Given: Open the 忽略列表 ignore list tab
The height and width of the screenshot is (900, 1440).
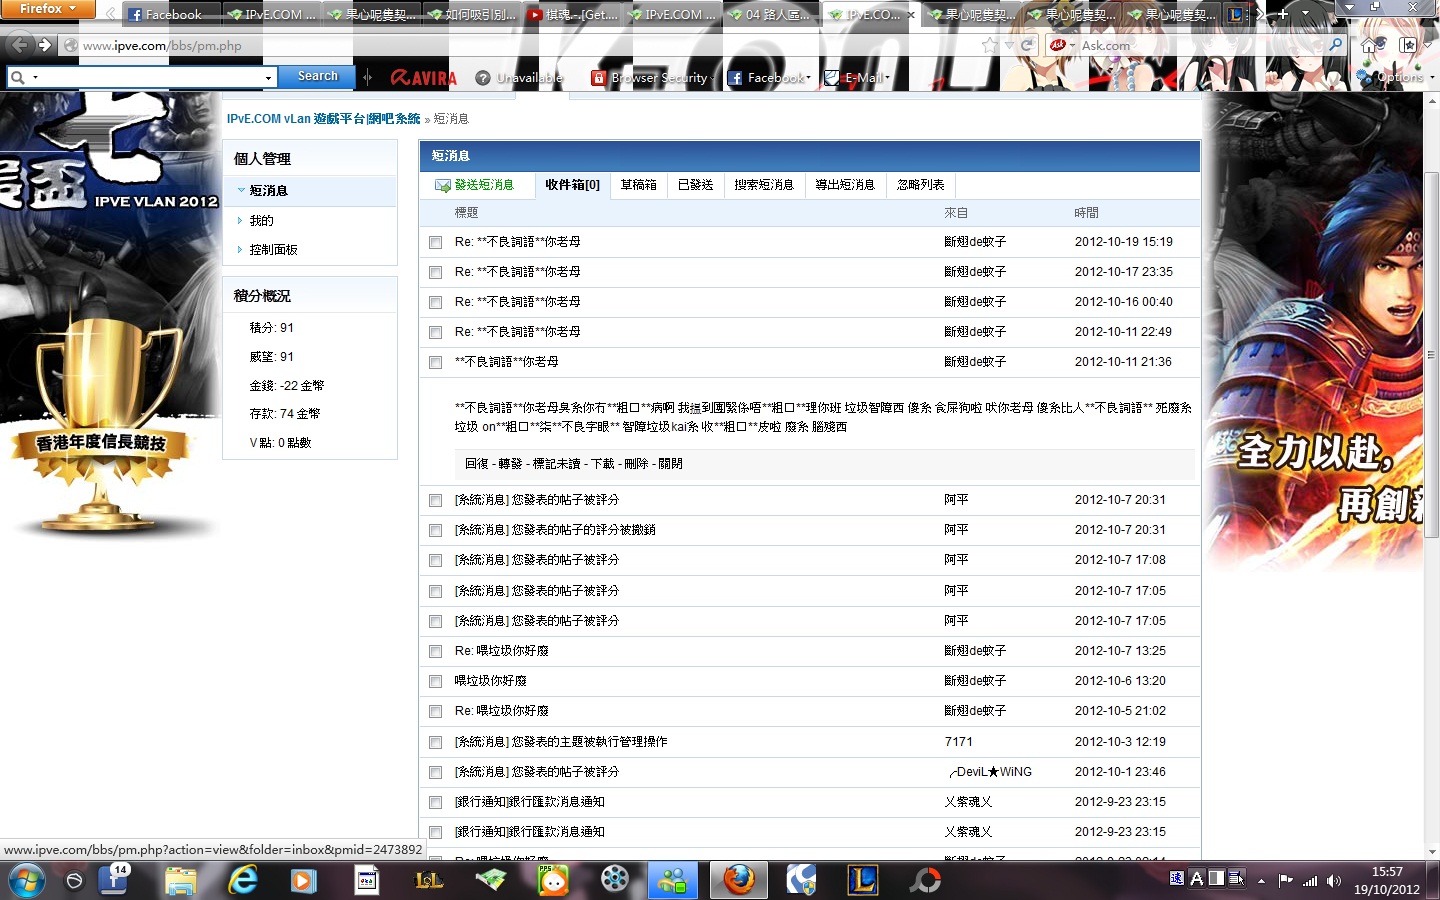Looking at the screenshot, I should tap(920, 185).
